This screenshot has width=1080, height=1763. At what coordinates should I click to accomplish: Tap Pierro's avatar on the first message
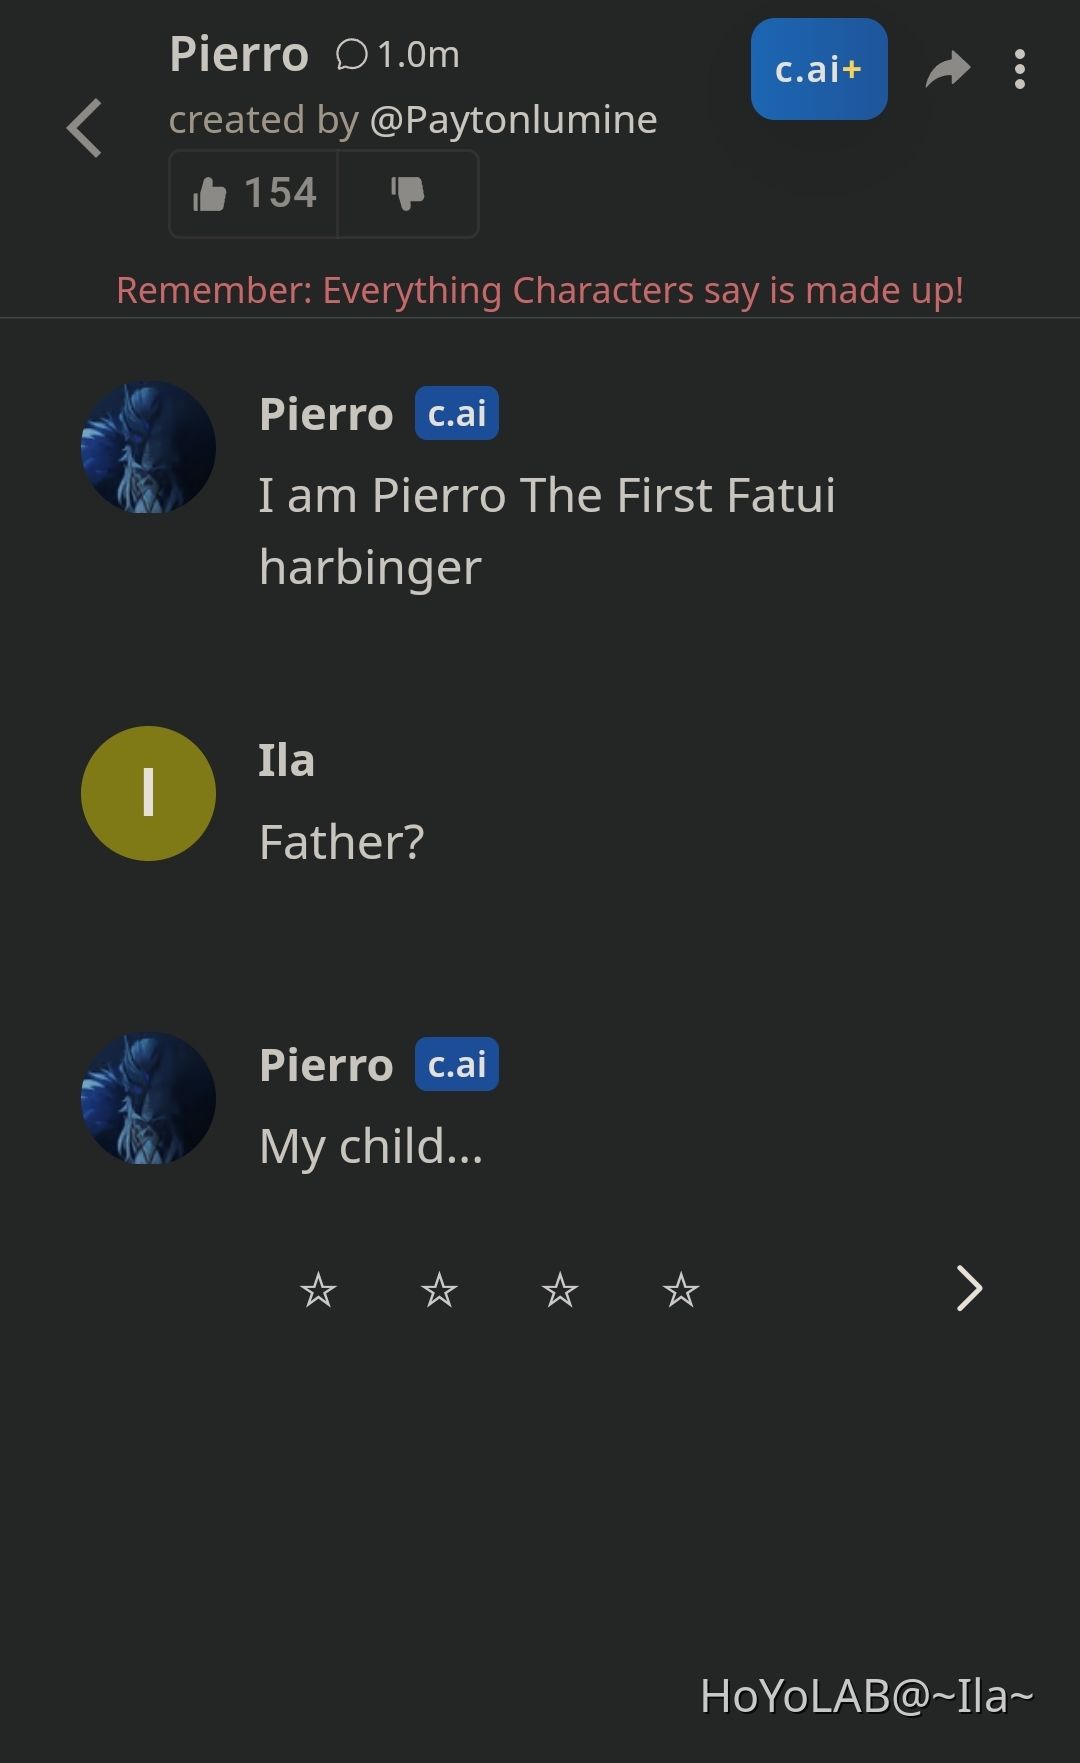pyautogui.click(x=148, y=447)
